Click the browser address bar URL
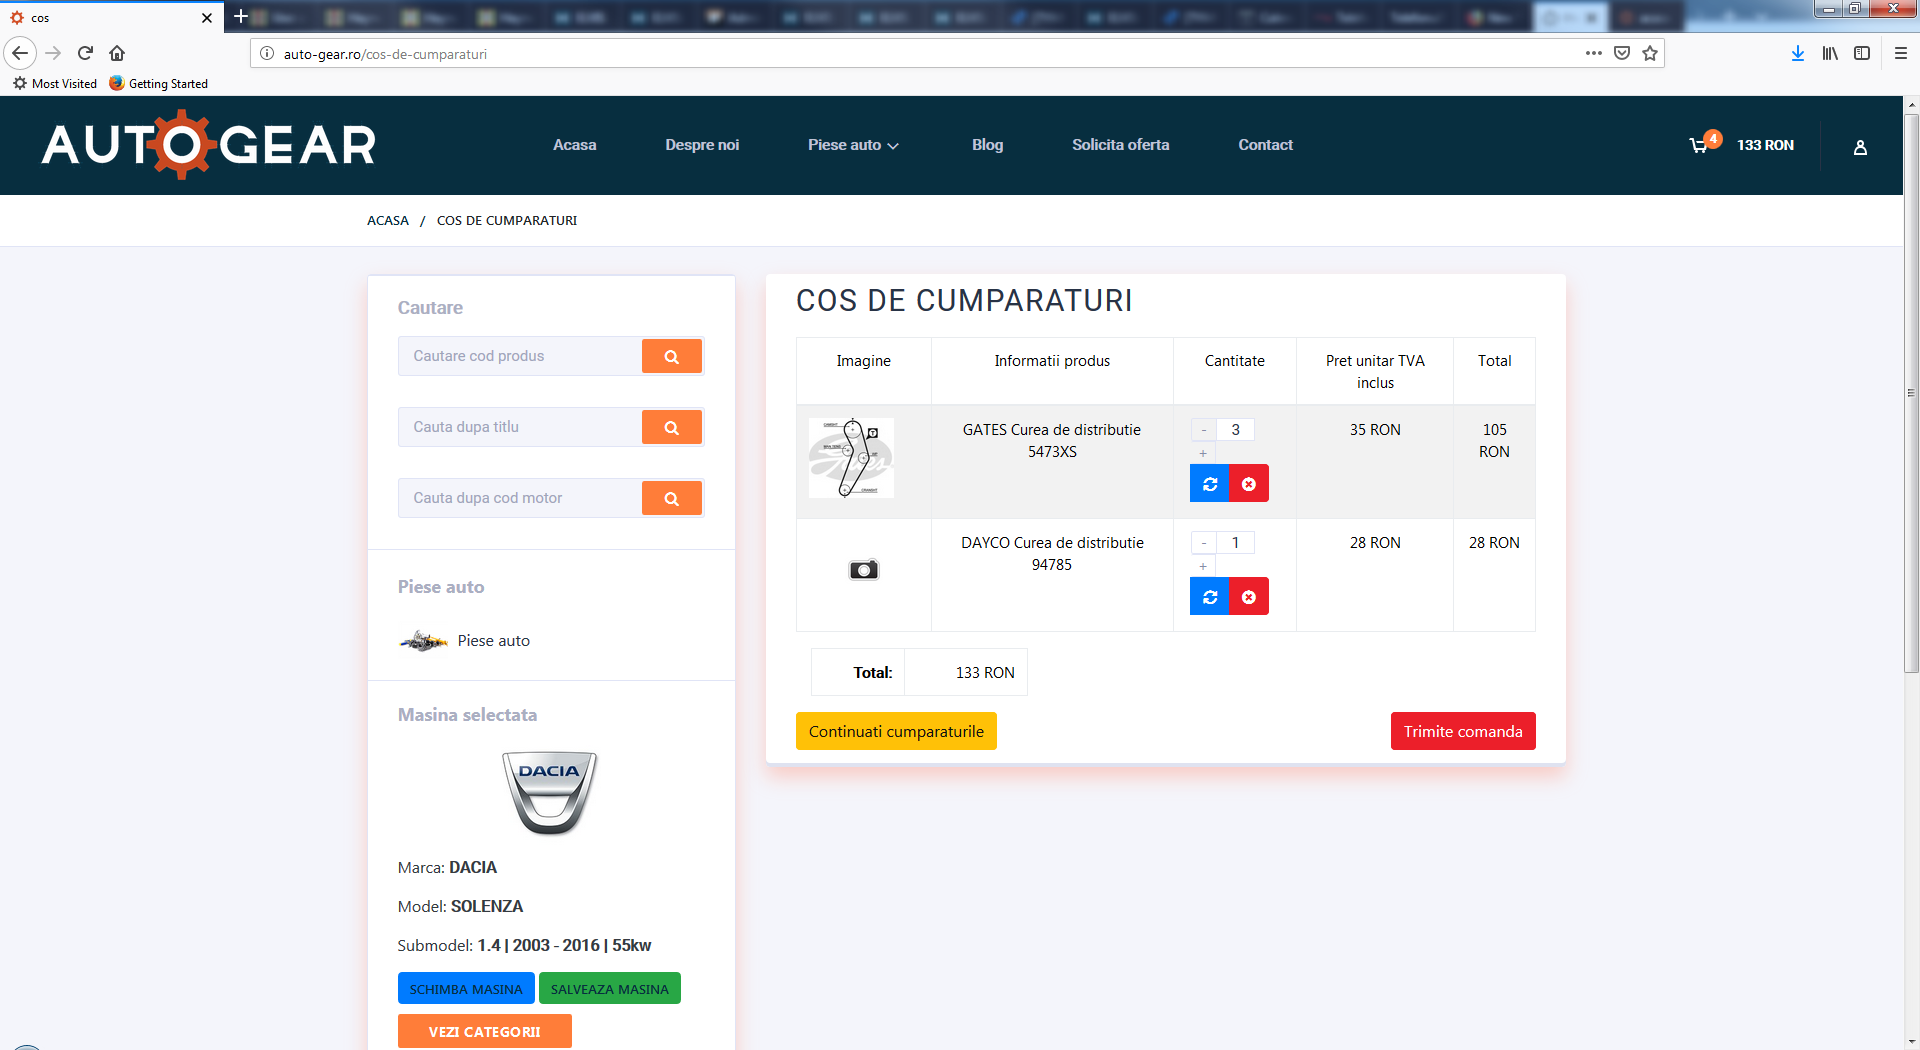Image resolution: width=1920 pixels, height=1050 pixels. click(385, 54)
